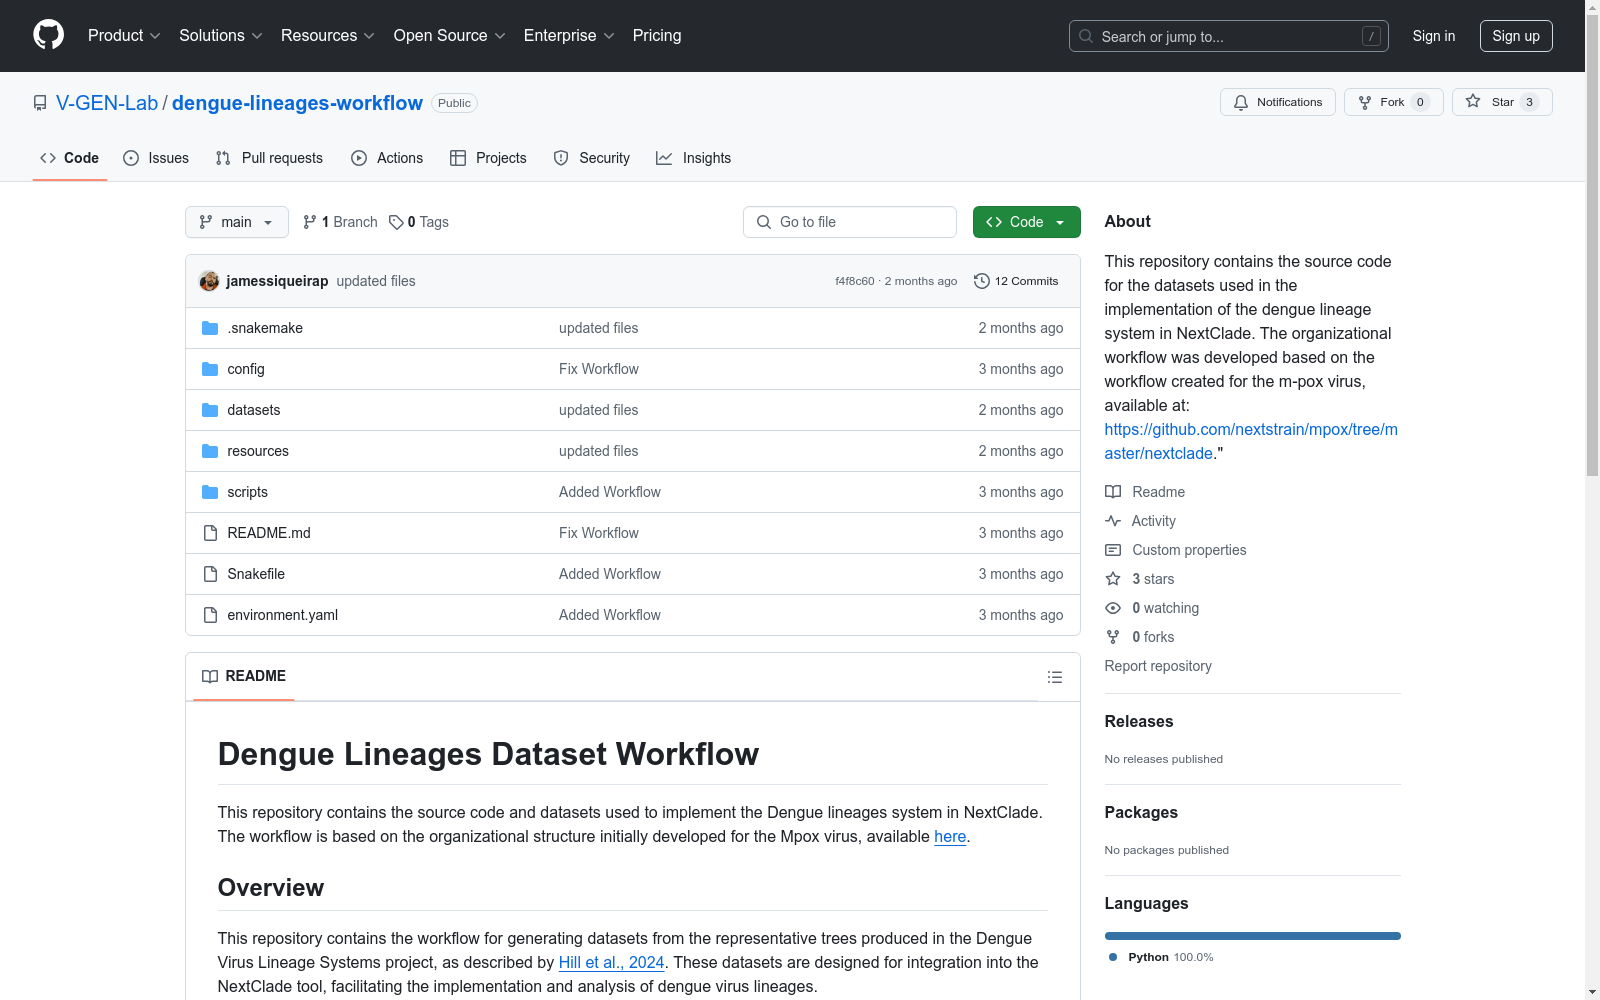Open the V-GEN-Lab organization link
This screenshot has width=1600, height=1000.
pyautogui.click(x=107, y=103)
